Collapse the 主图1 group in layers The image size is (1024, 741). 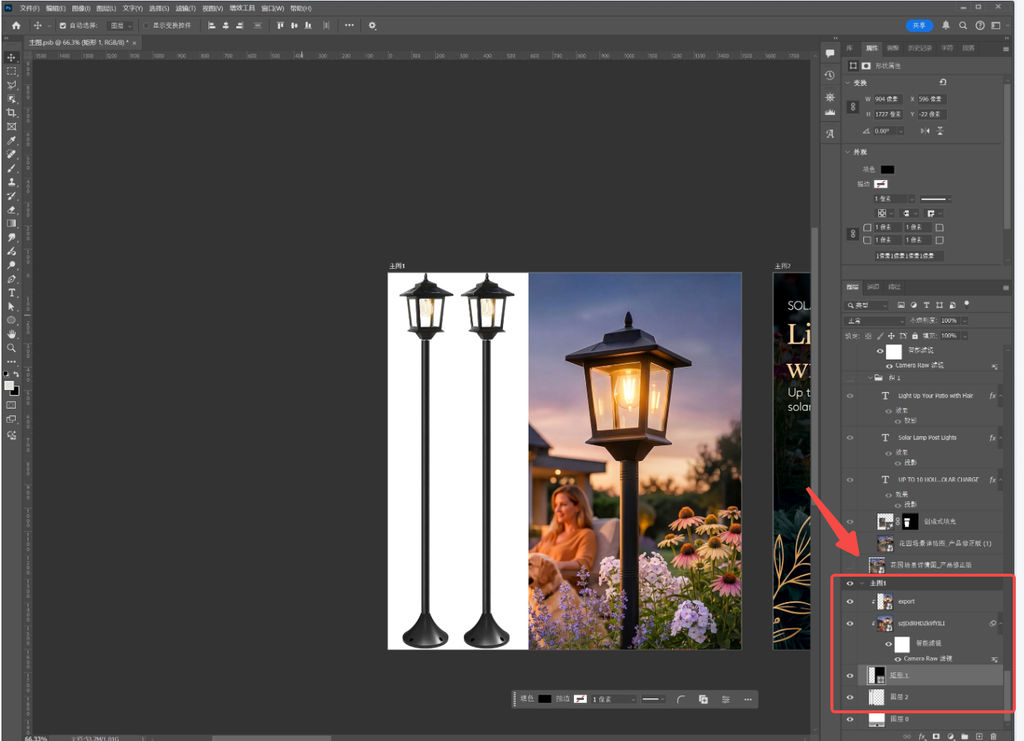click(862, 583)
